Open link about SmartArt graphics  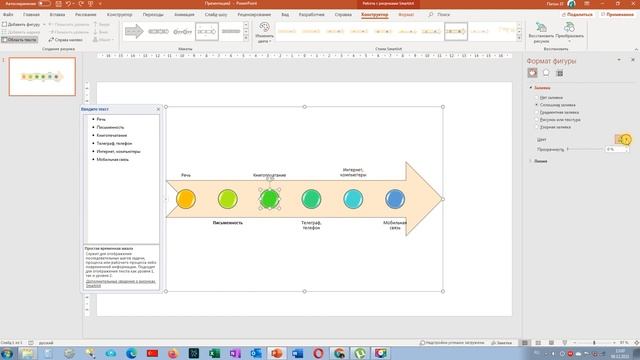click(x=120, y=283)
